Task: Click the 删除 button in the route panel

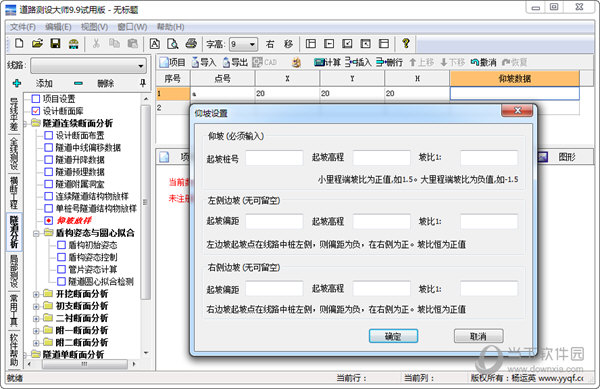Action: pyautogui.click(x=105, y=83)
